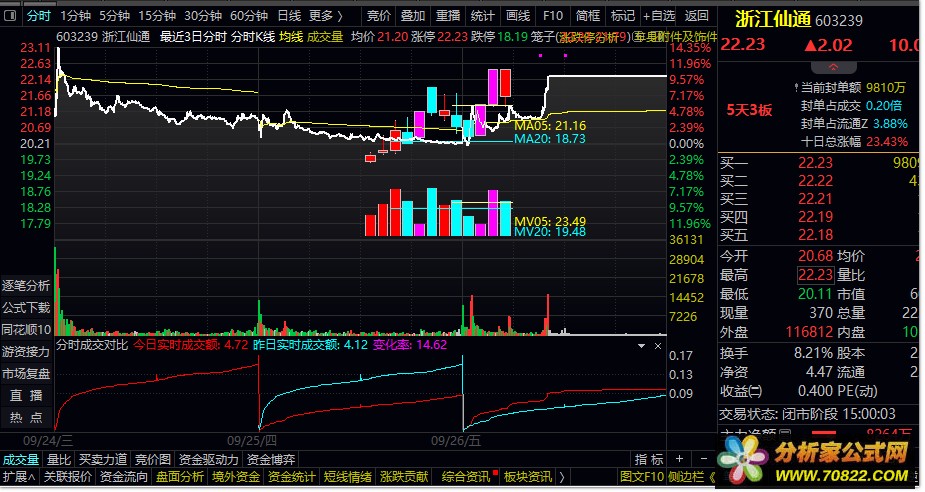This screenshot has height=492, width=925.
Task: Select the 30分钟 period
Action: (x=203, y=16)
